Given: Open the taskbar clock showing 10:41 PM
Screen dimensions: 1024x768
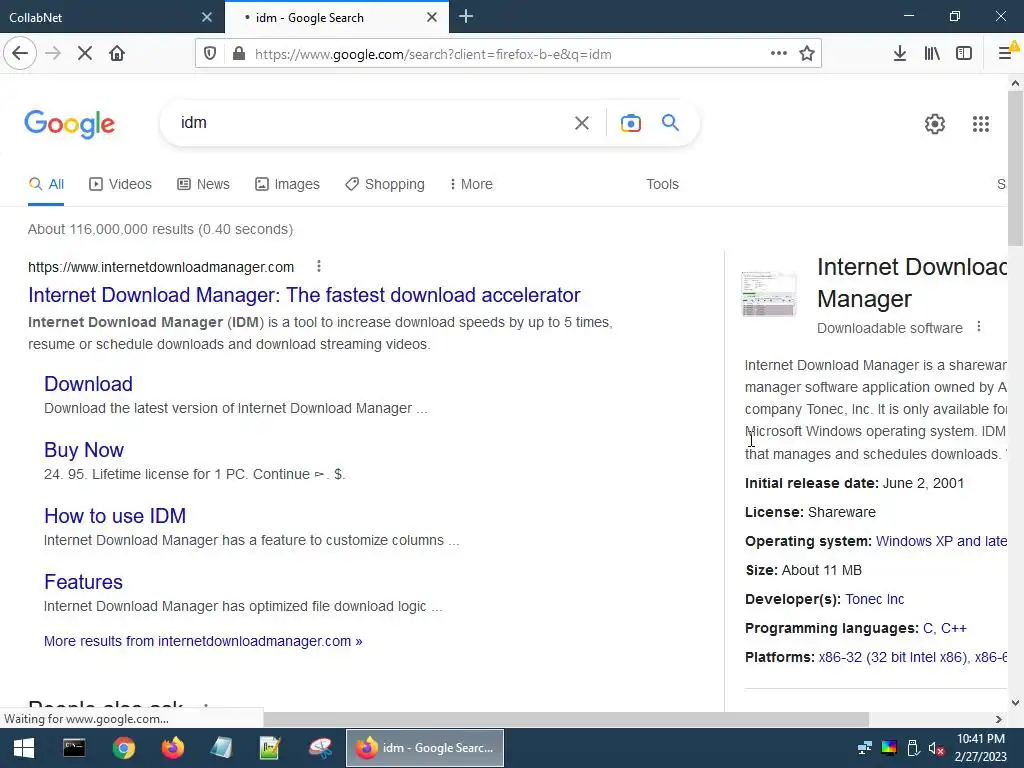Looking at the screenshot, I should coord(980,748).
